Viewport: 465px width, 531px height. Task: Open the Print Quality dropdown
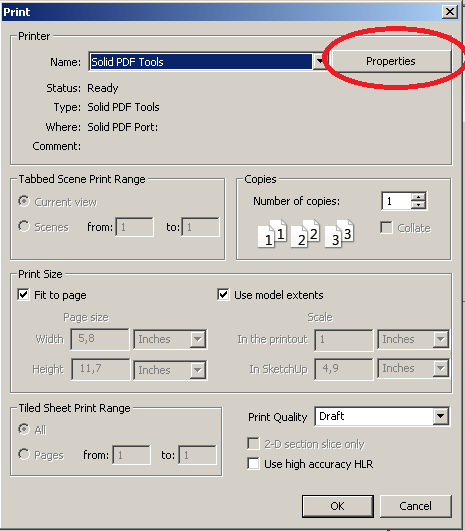[441, 416]
